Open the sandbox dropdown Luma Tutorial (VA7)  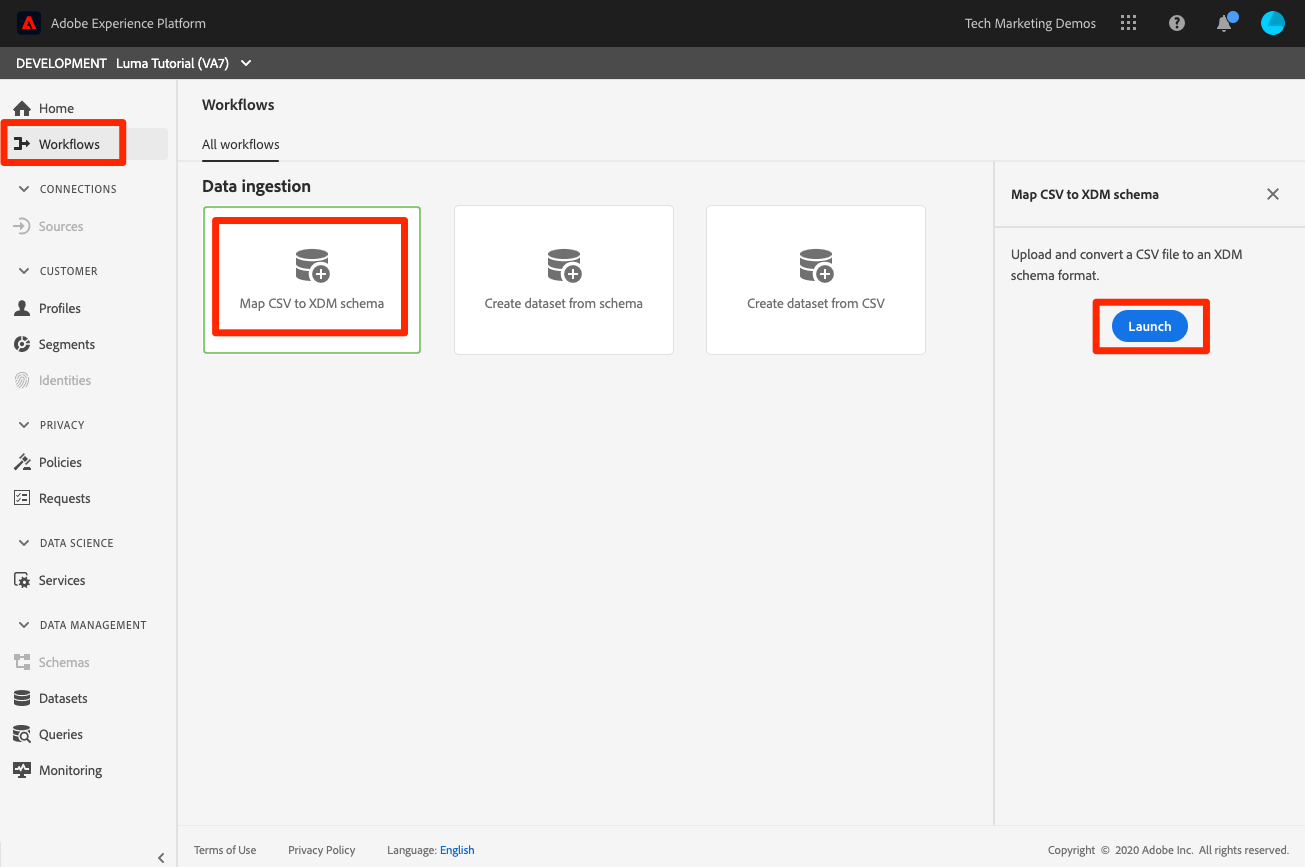coord(184,63)
